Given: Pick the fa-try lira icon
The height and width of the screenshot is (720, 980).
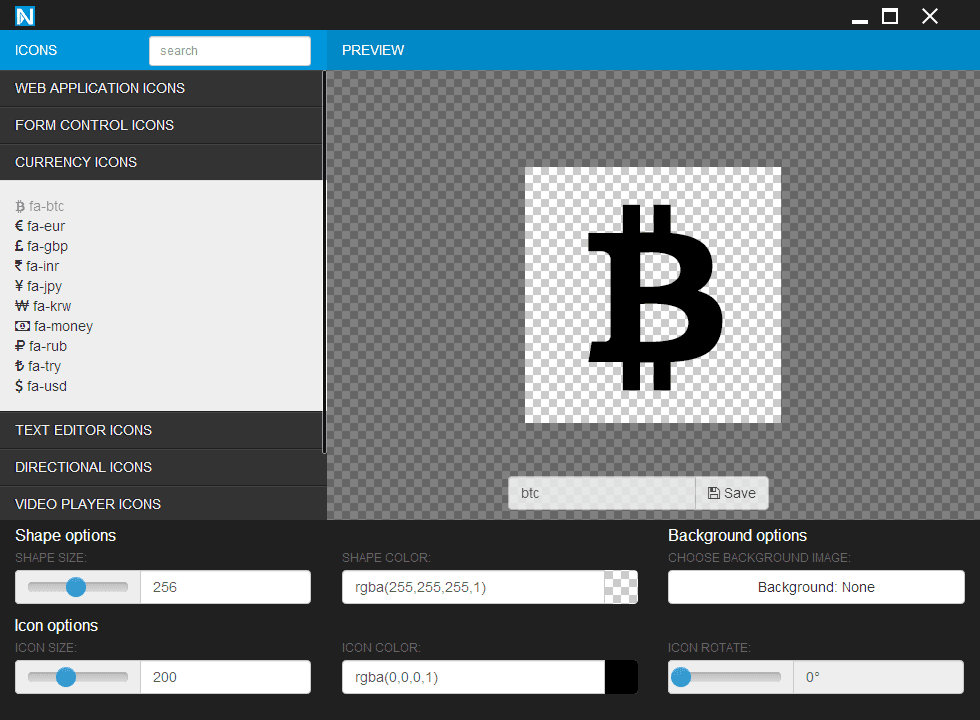Looking at the screenshot, I should pos(38,366).
